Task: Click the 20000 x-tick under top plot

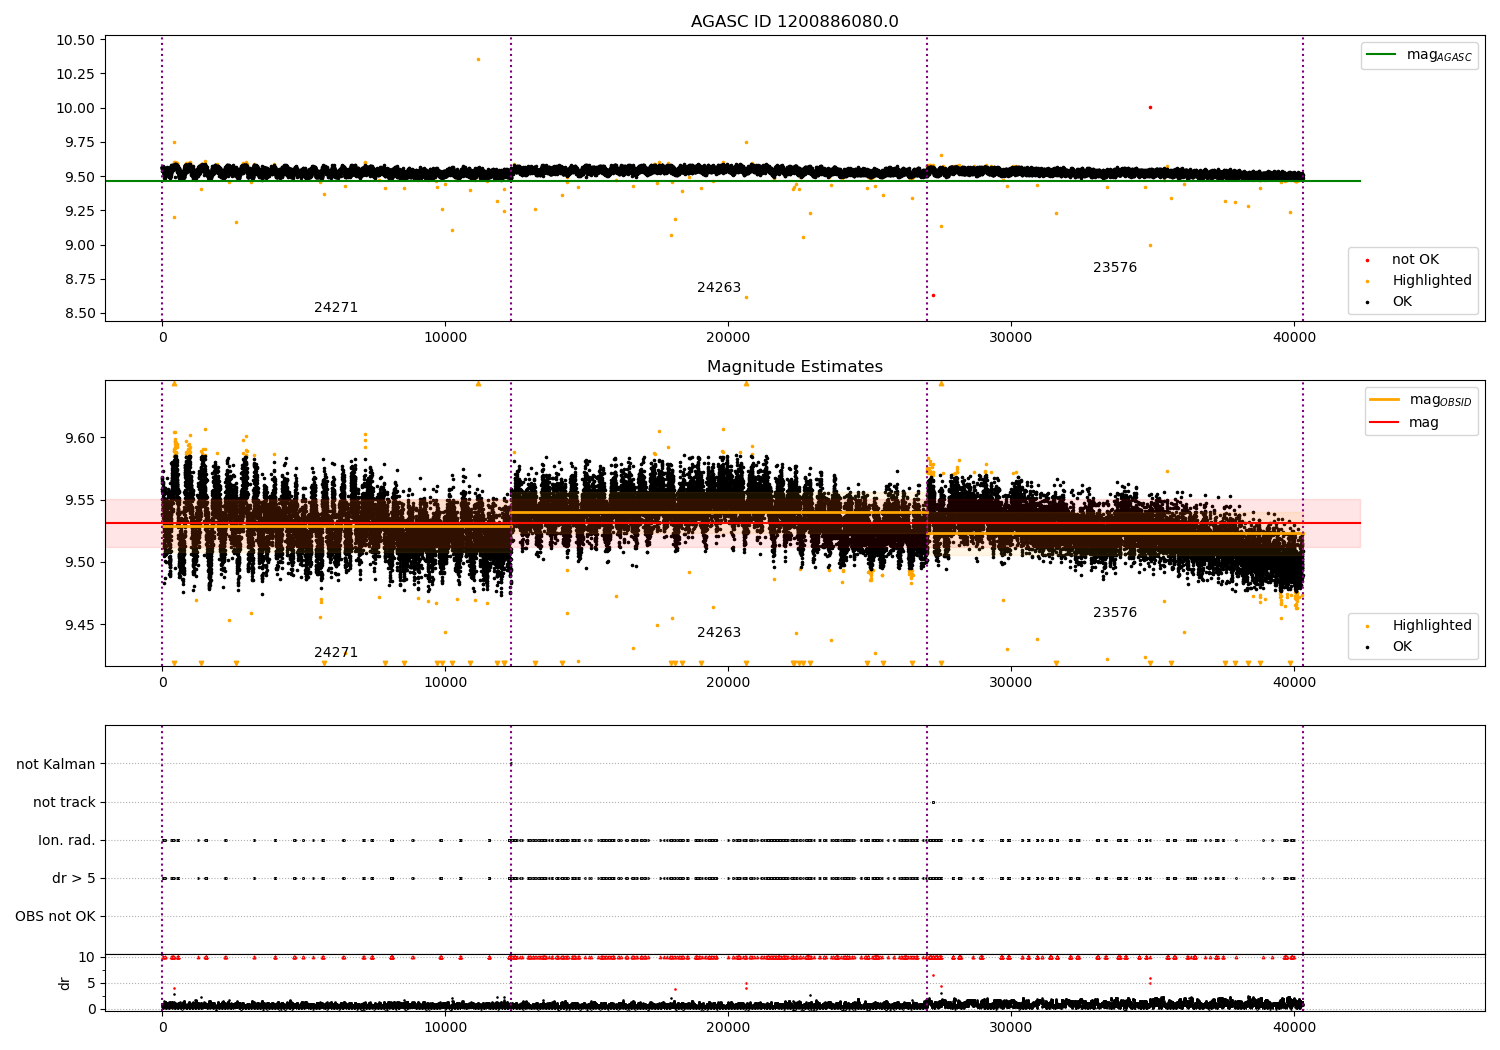Action: coord(728,337)
